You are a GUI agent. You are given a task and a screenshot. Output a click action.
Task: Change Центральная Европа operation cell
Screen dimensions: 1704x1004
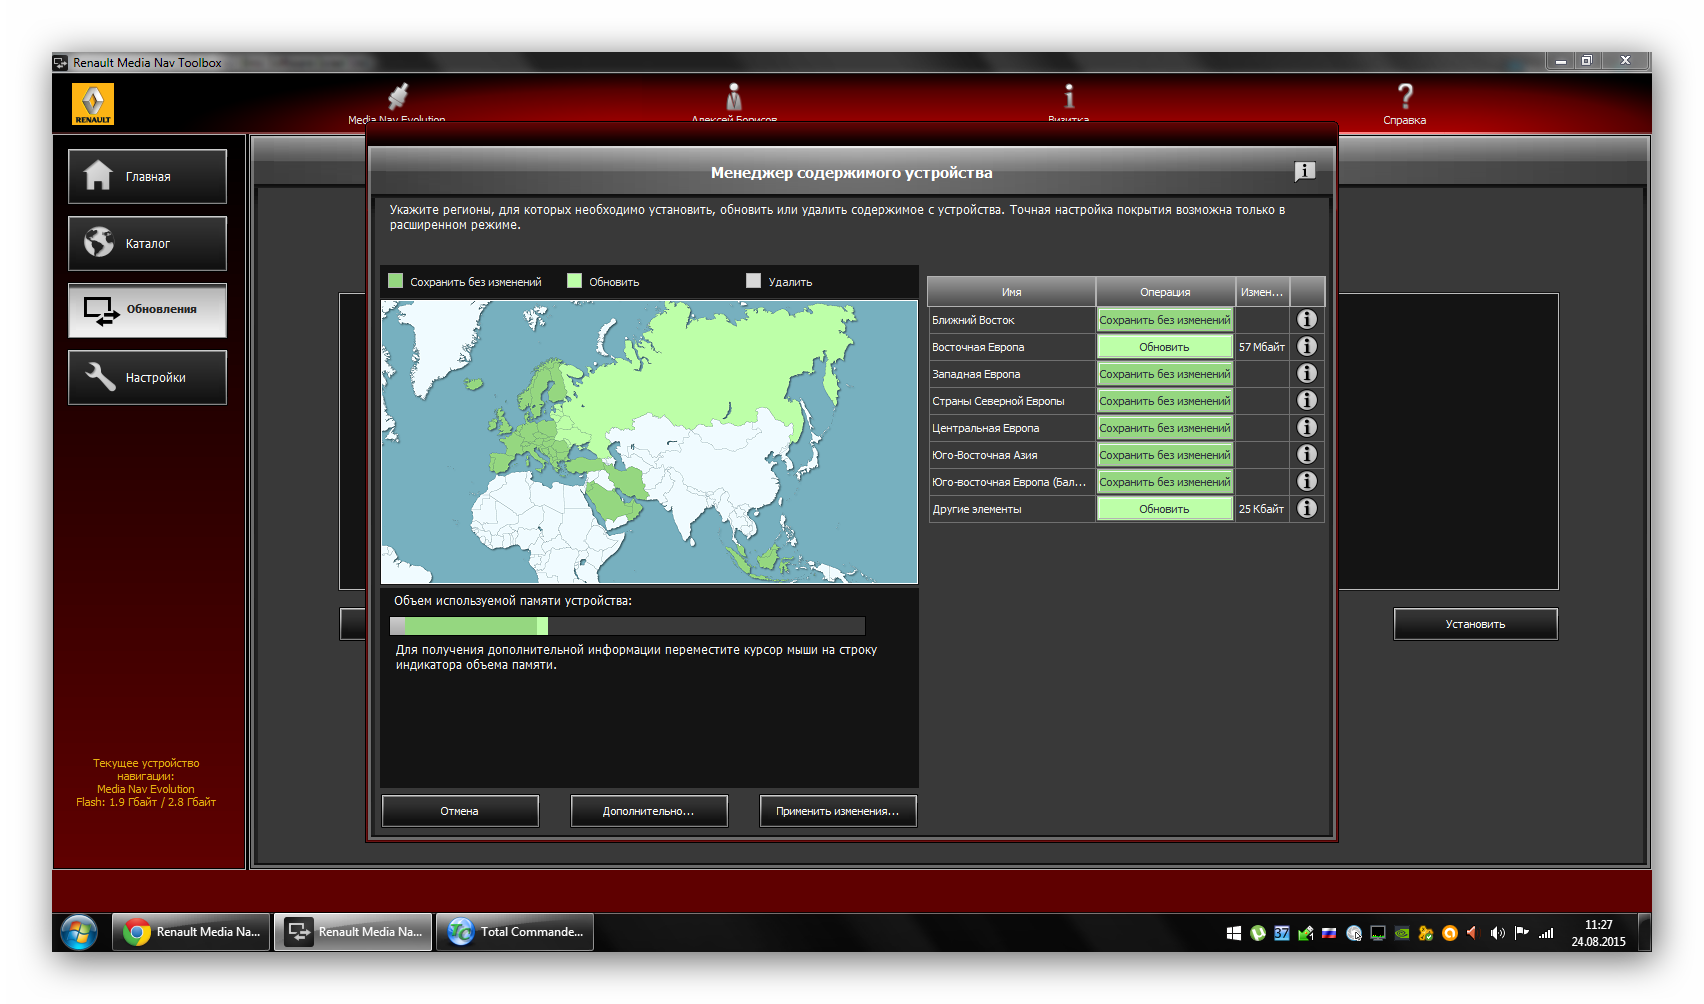[1164, 428]
